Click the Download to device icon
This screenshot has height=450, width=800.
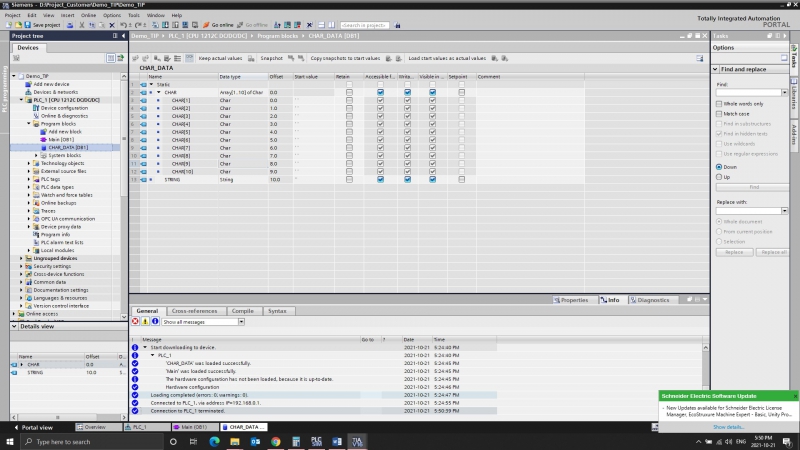[x=165, y=25]
